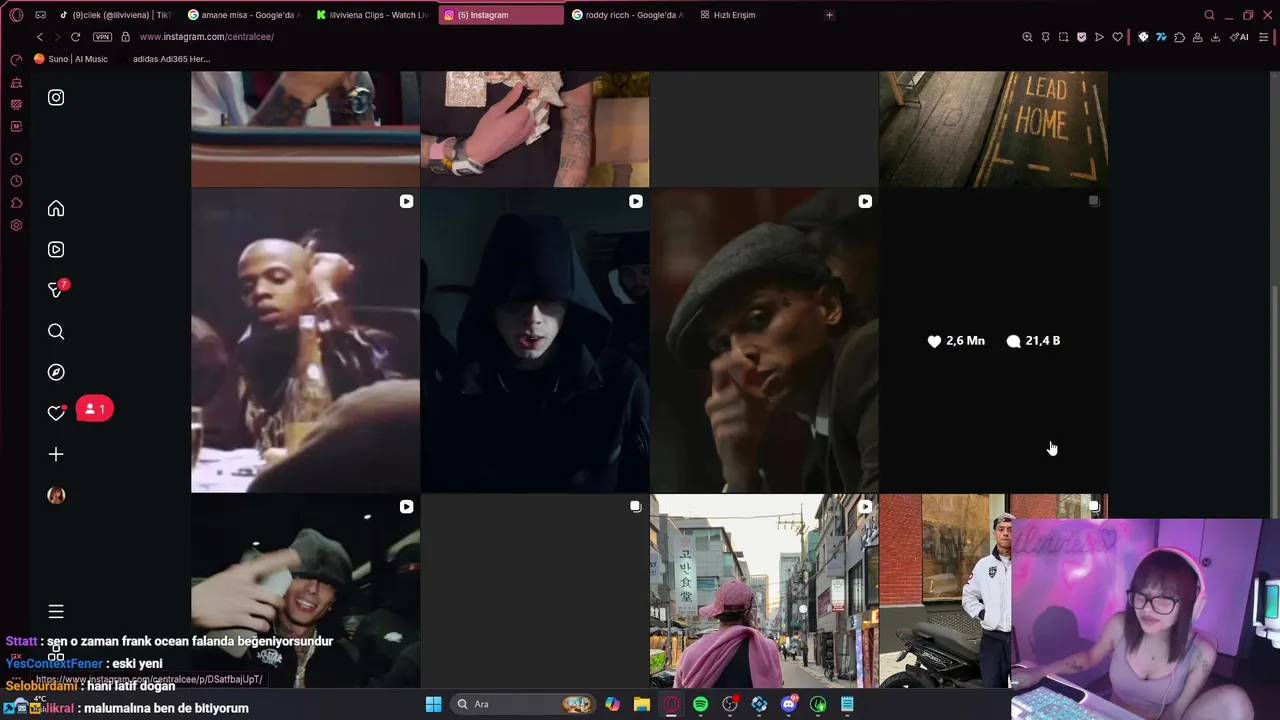
Task: Open Discord from the taskbar
Action: click(x=789, y=704)
